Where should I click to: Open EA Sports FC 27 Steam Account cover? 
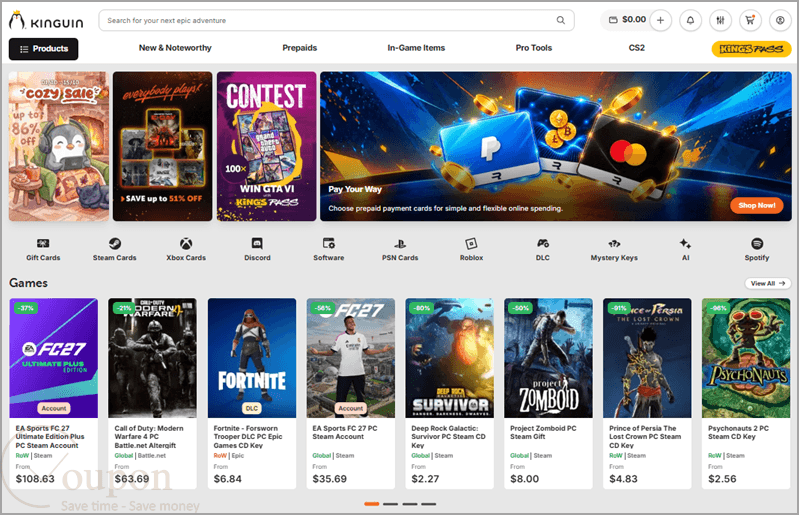(351, 358)
